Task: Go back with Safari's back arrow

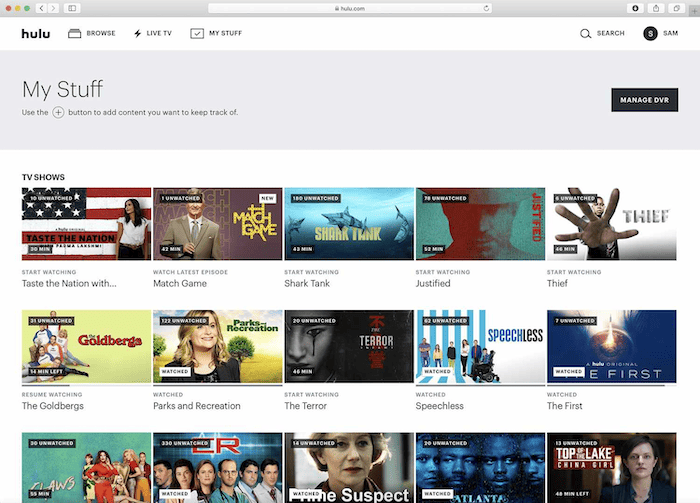Action: (42, 8)
